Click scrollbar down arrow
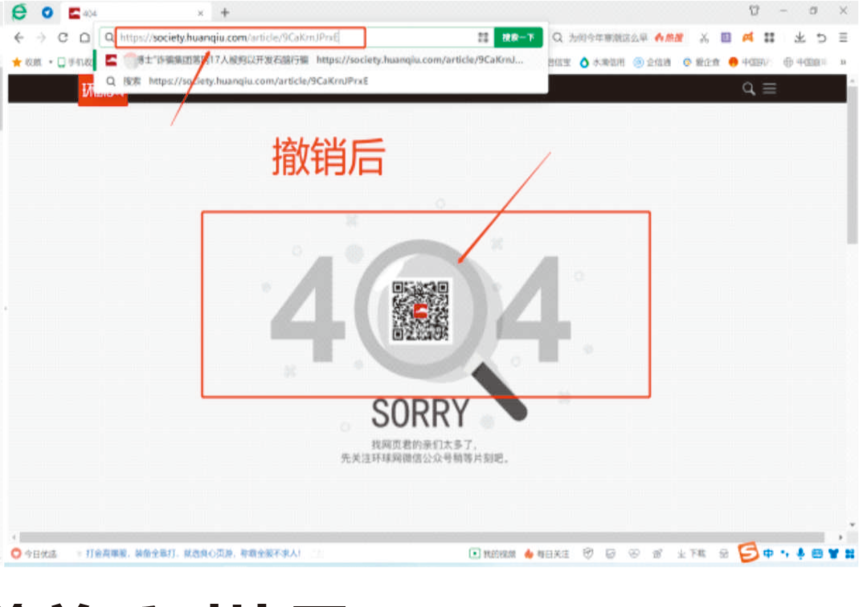Image resolution: width=859 pixels, height=607 pixels. pyautogui.click(x=852, y=525)
